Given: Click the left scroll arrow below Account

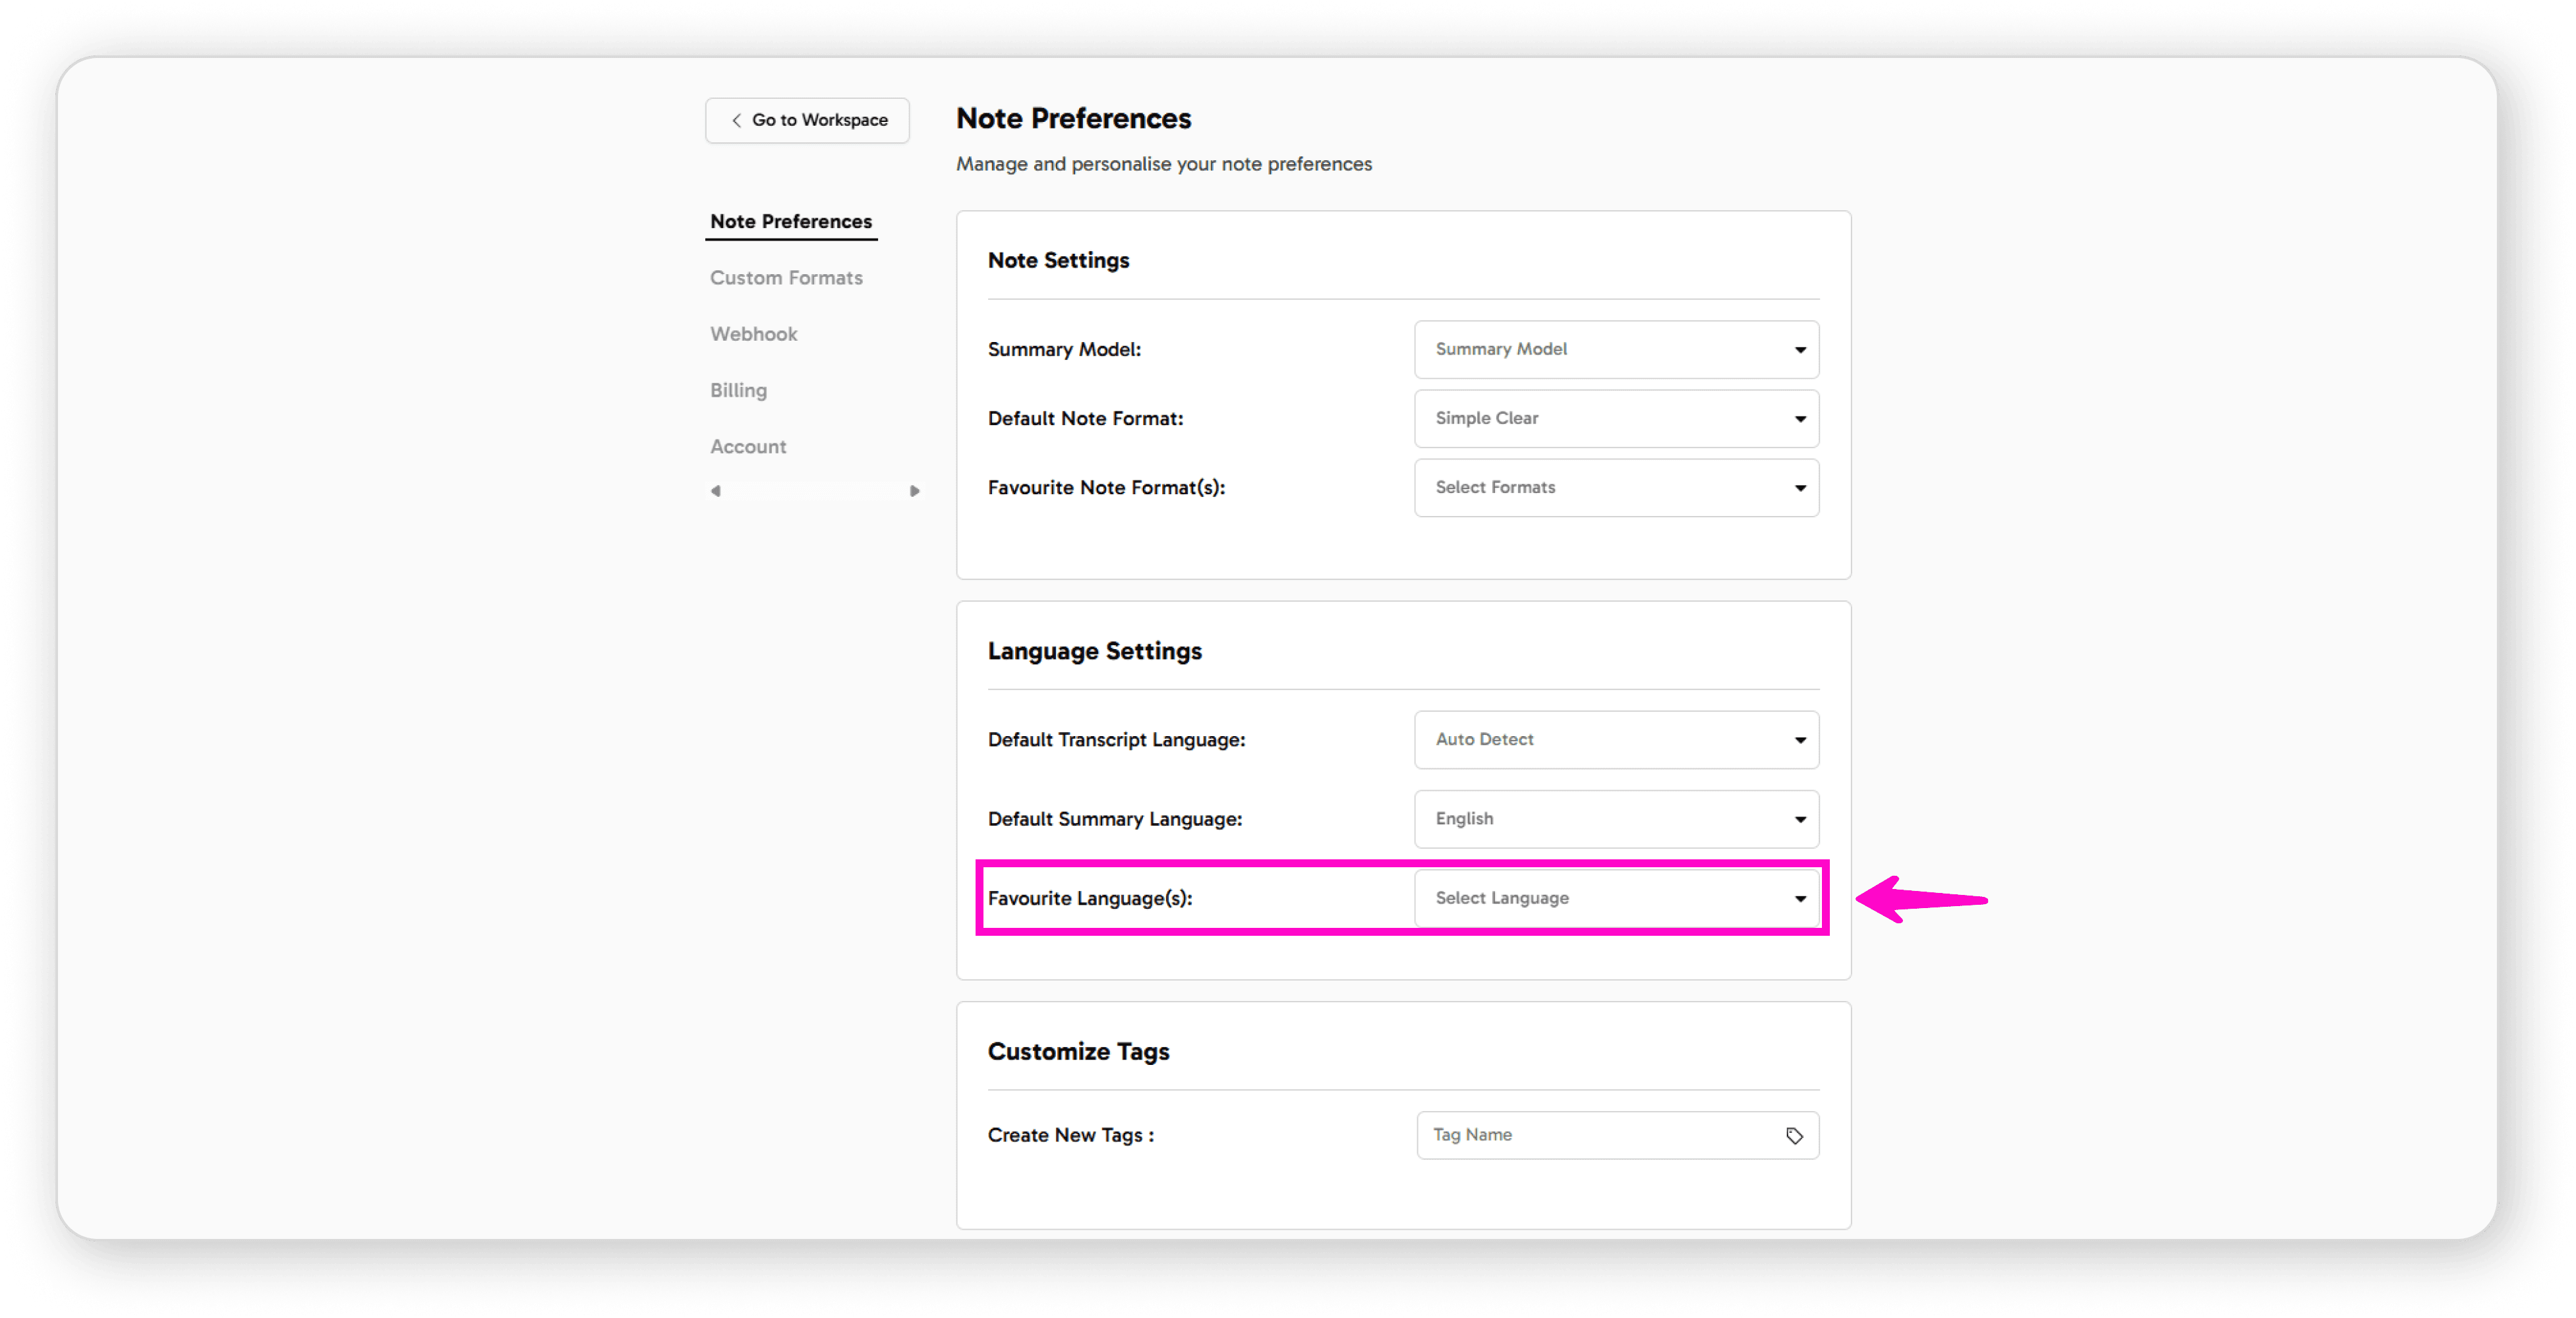Looking at the screenshot, I should click(716, 491).
